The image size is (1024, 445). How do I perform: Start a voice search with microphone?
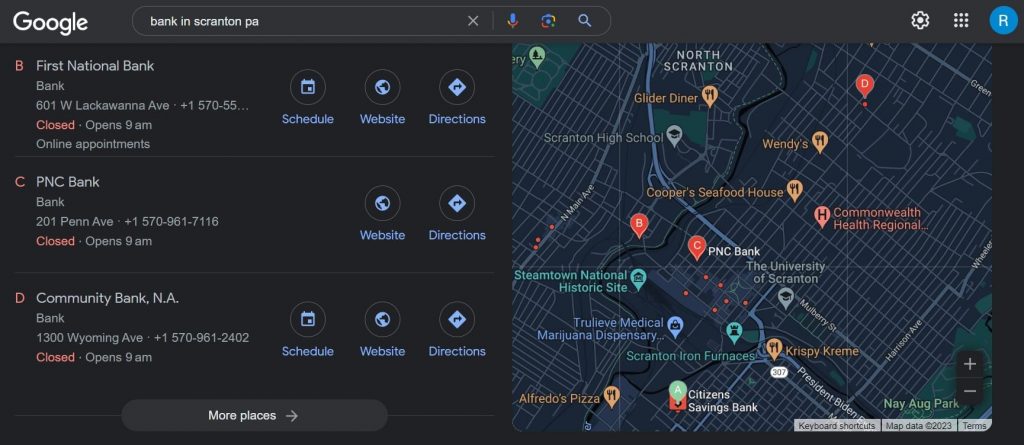[513, 21]
